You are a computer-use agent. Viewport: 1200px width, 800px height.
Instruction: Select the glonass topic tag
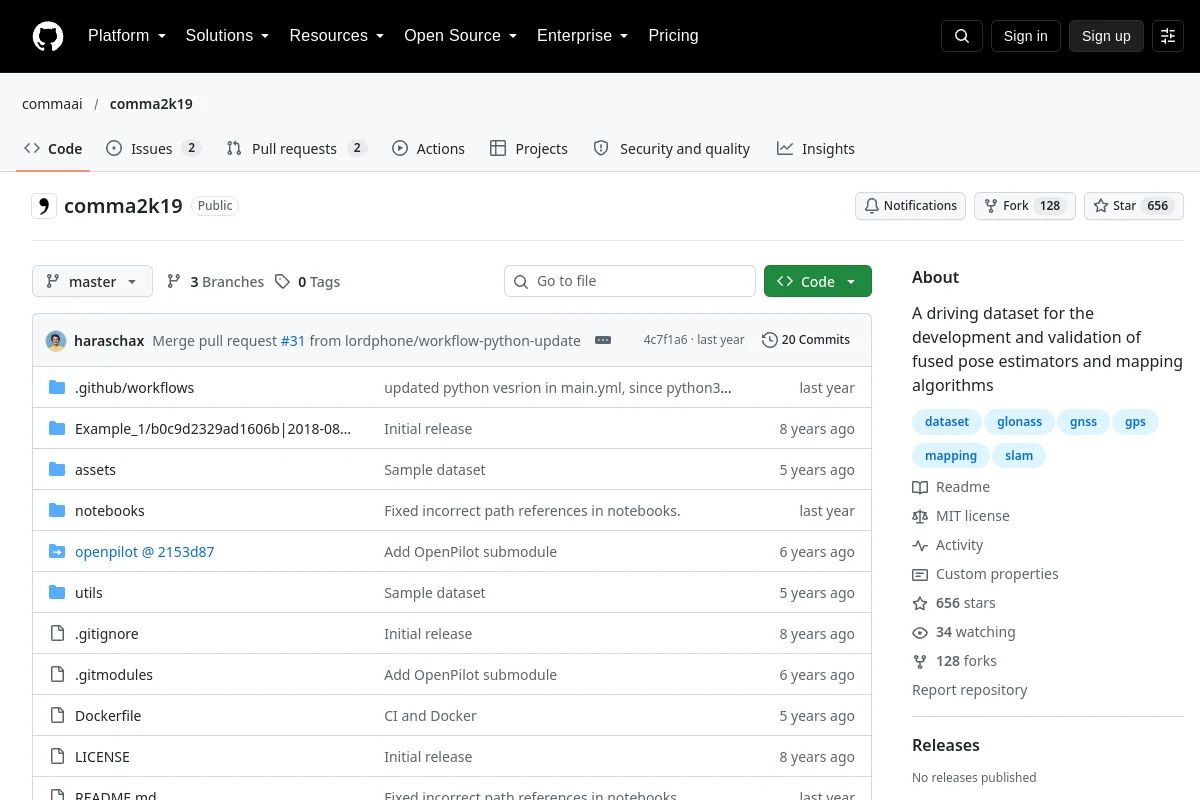click(1019, 422)
